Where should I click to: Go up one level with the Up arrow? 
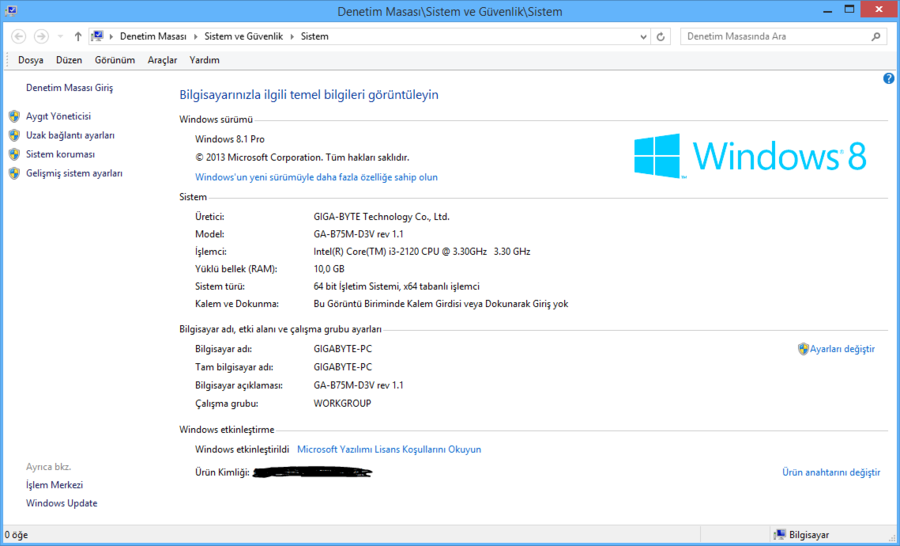[78, 36]
